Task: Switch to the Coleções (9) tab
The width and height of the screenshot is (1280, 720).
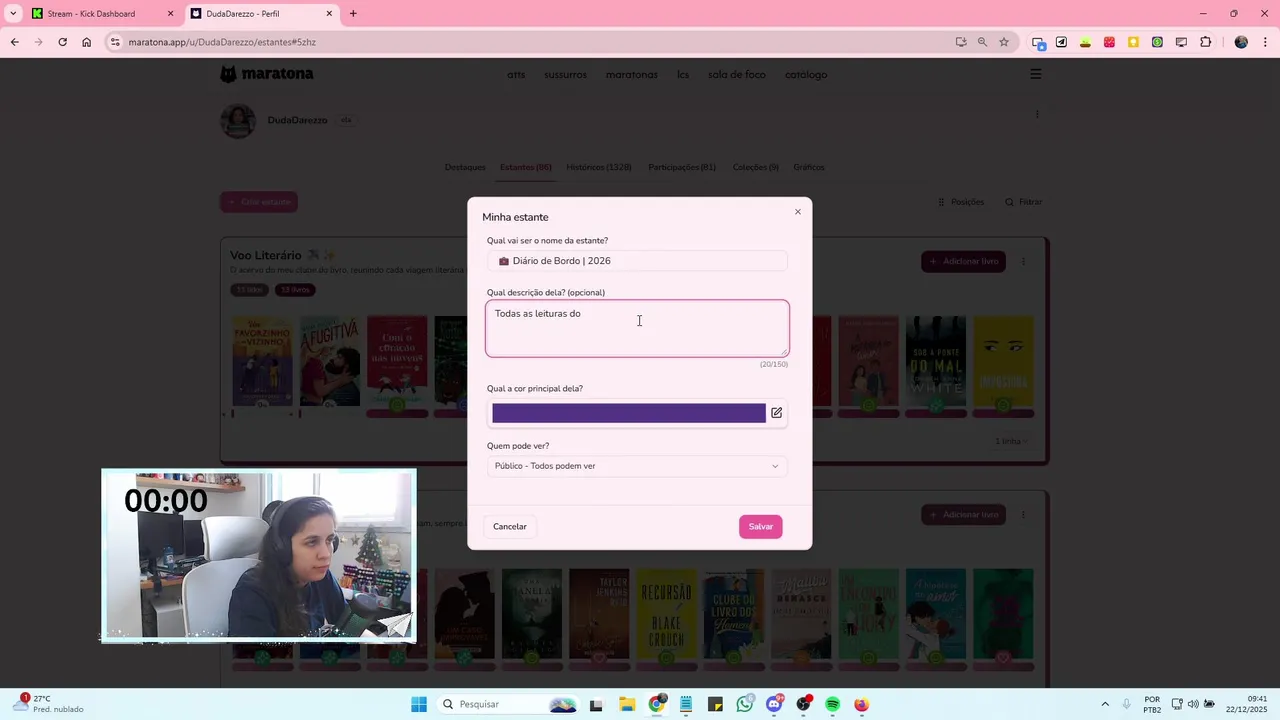Action: pos(756,167)
